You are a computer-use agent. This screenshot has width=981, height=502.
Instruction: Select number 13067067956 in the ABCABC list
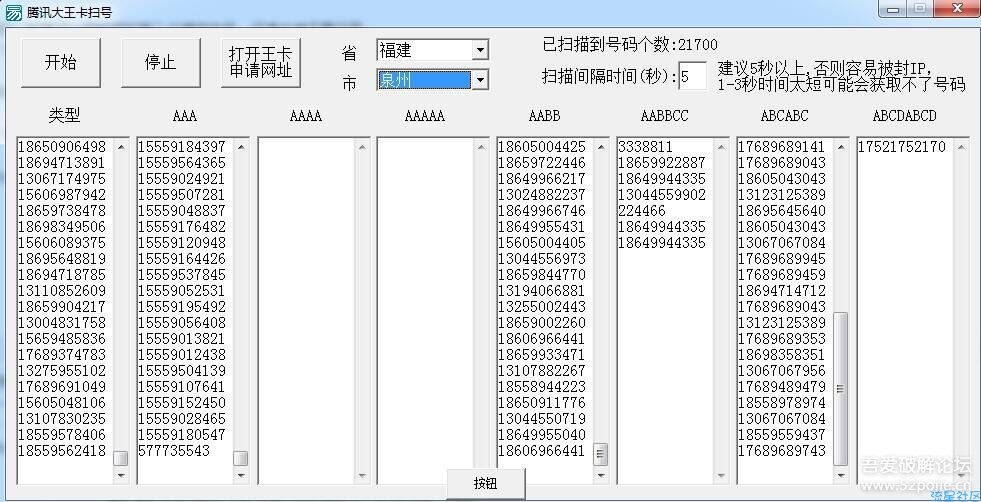pos(783,371)
